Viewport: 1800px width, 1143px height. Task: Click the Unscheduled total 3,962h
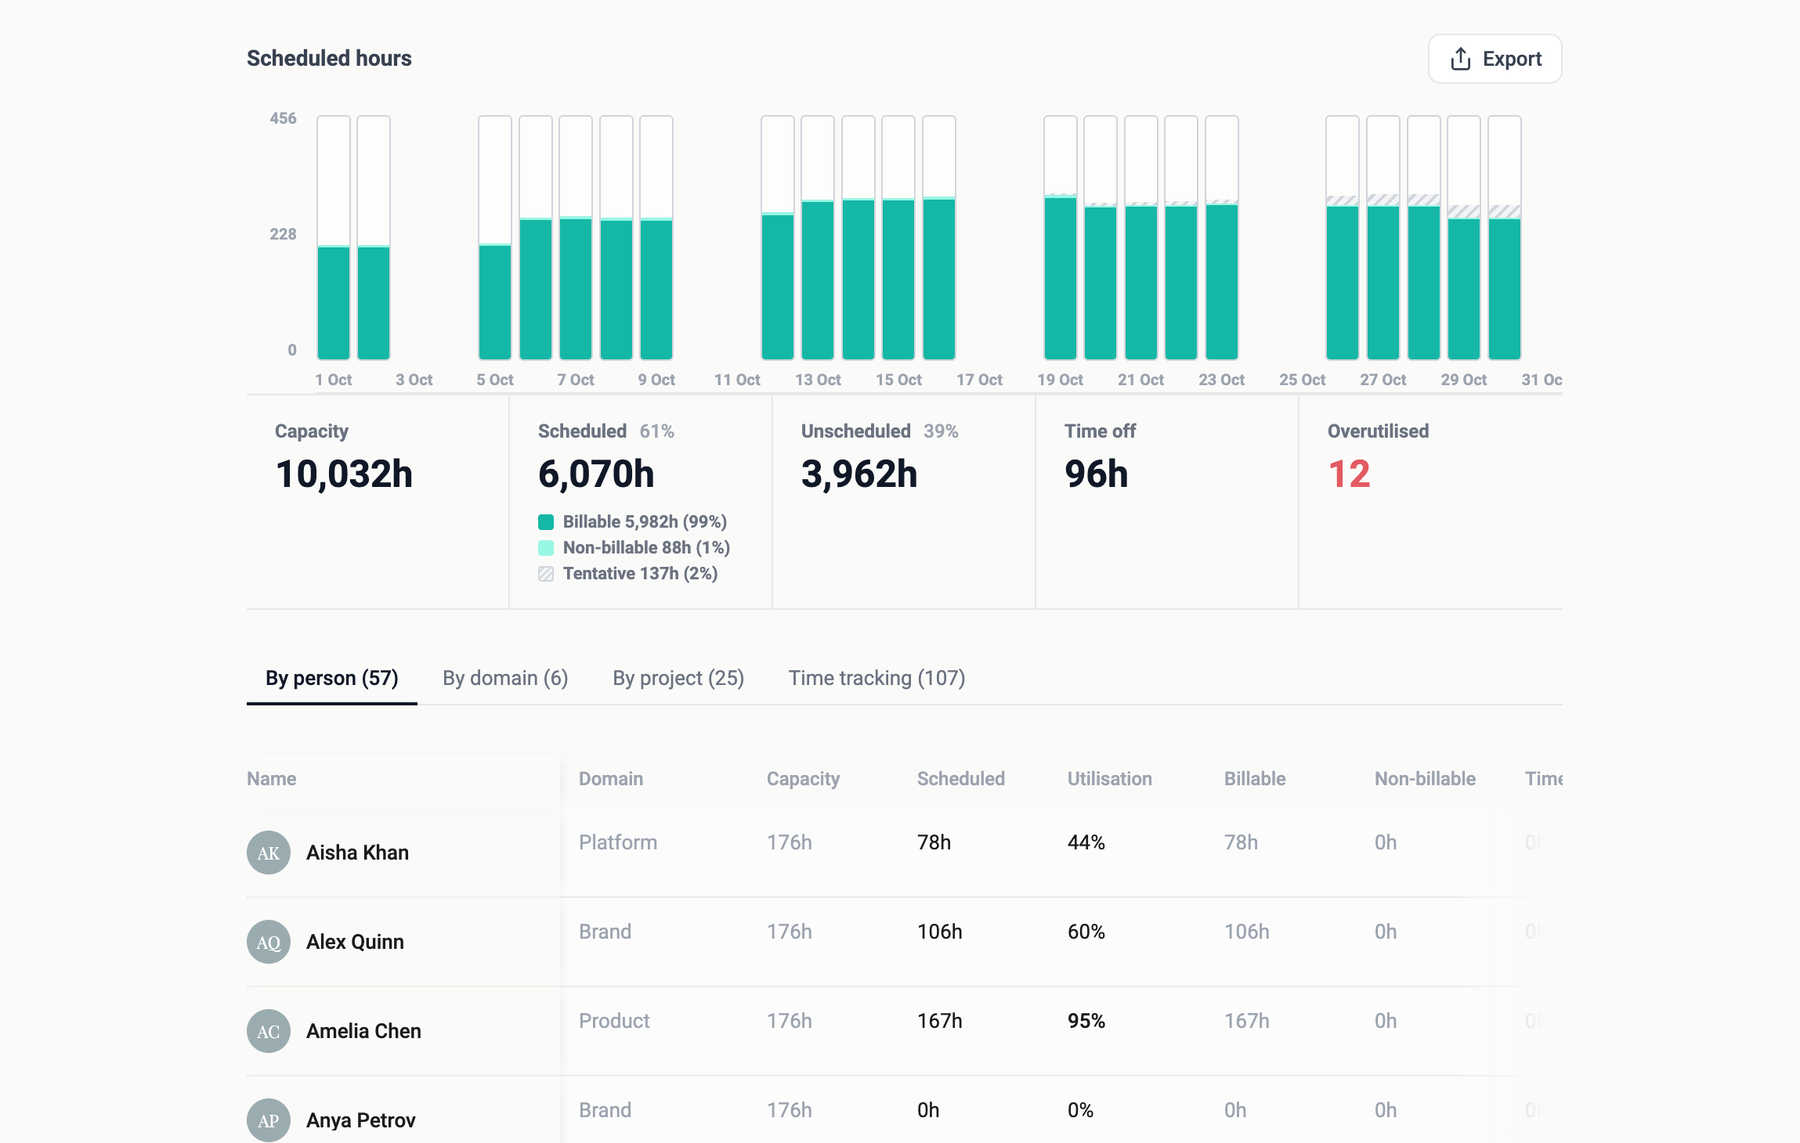pyautogui.click(x=859, y=474)
